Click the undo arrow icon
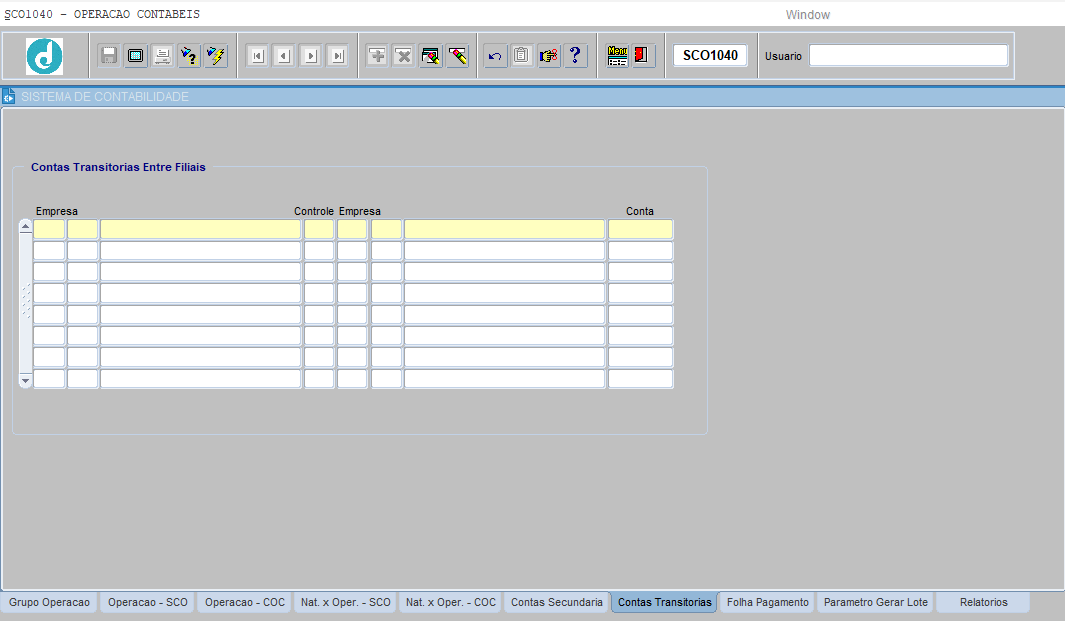Screen dimensions: 1065x621 494,56
